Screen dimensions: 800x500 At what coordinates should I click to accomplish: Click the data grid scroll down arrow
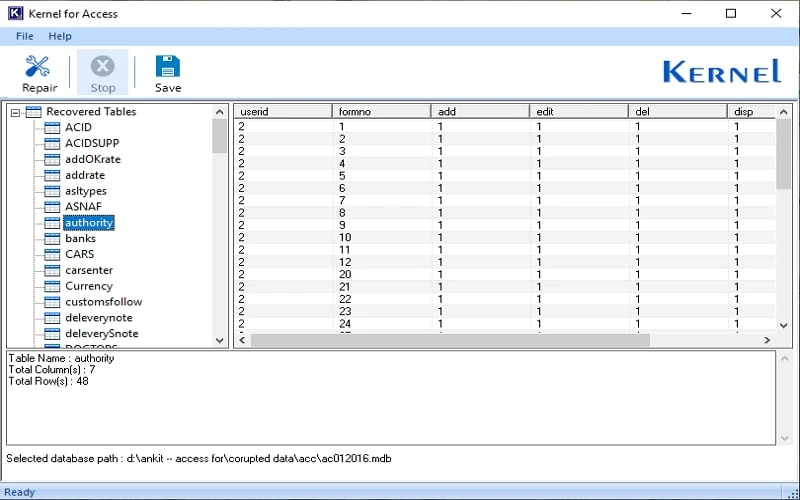(x=784, y=325)
